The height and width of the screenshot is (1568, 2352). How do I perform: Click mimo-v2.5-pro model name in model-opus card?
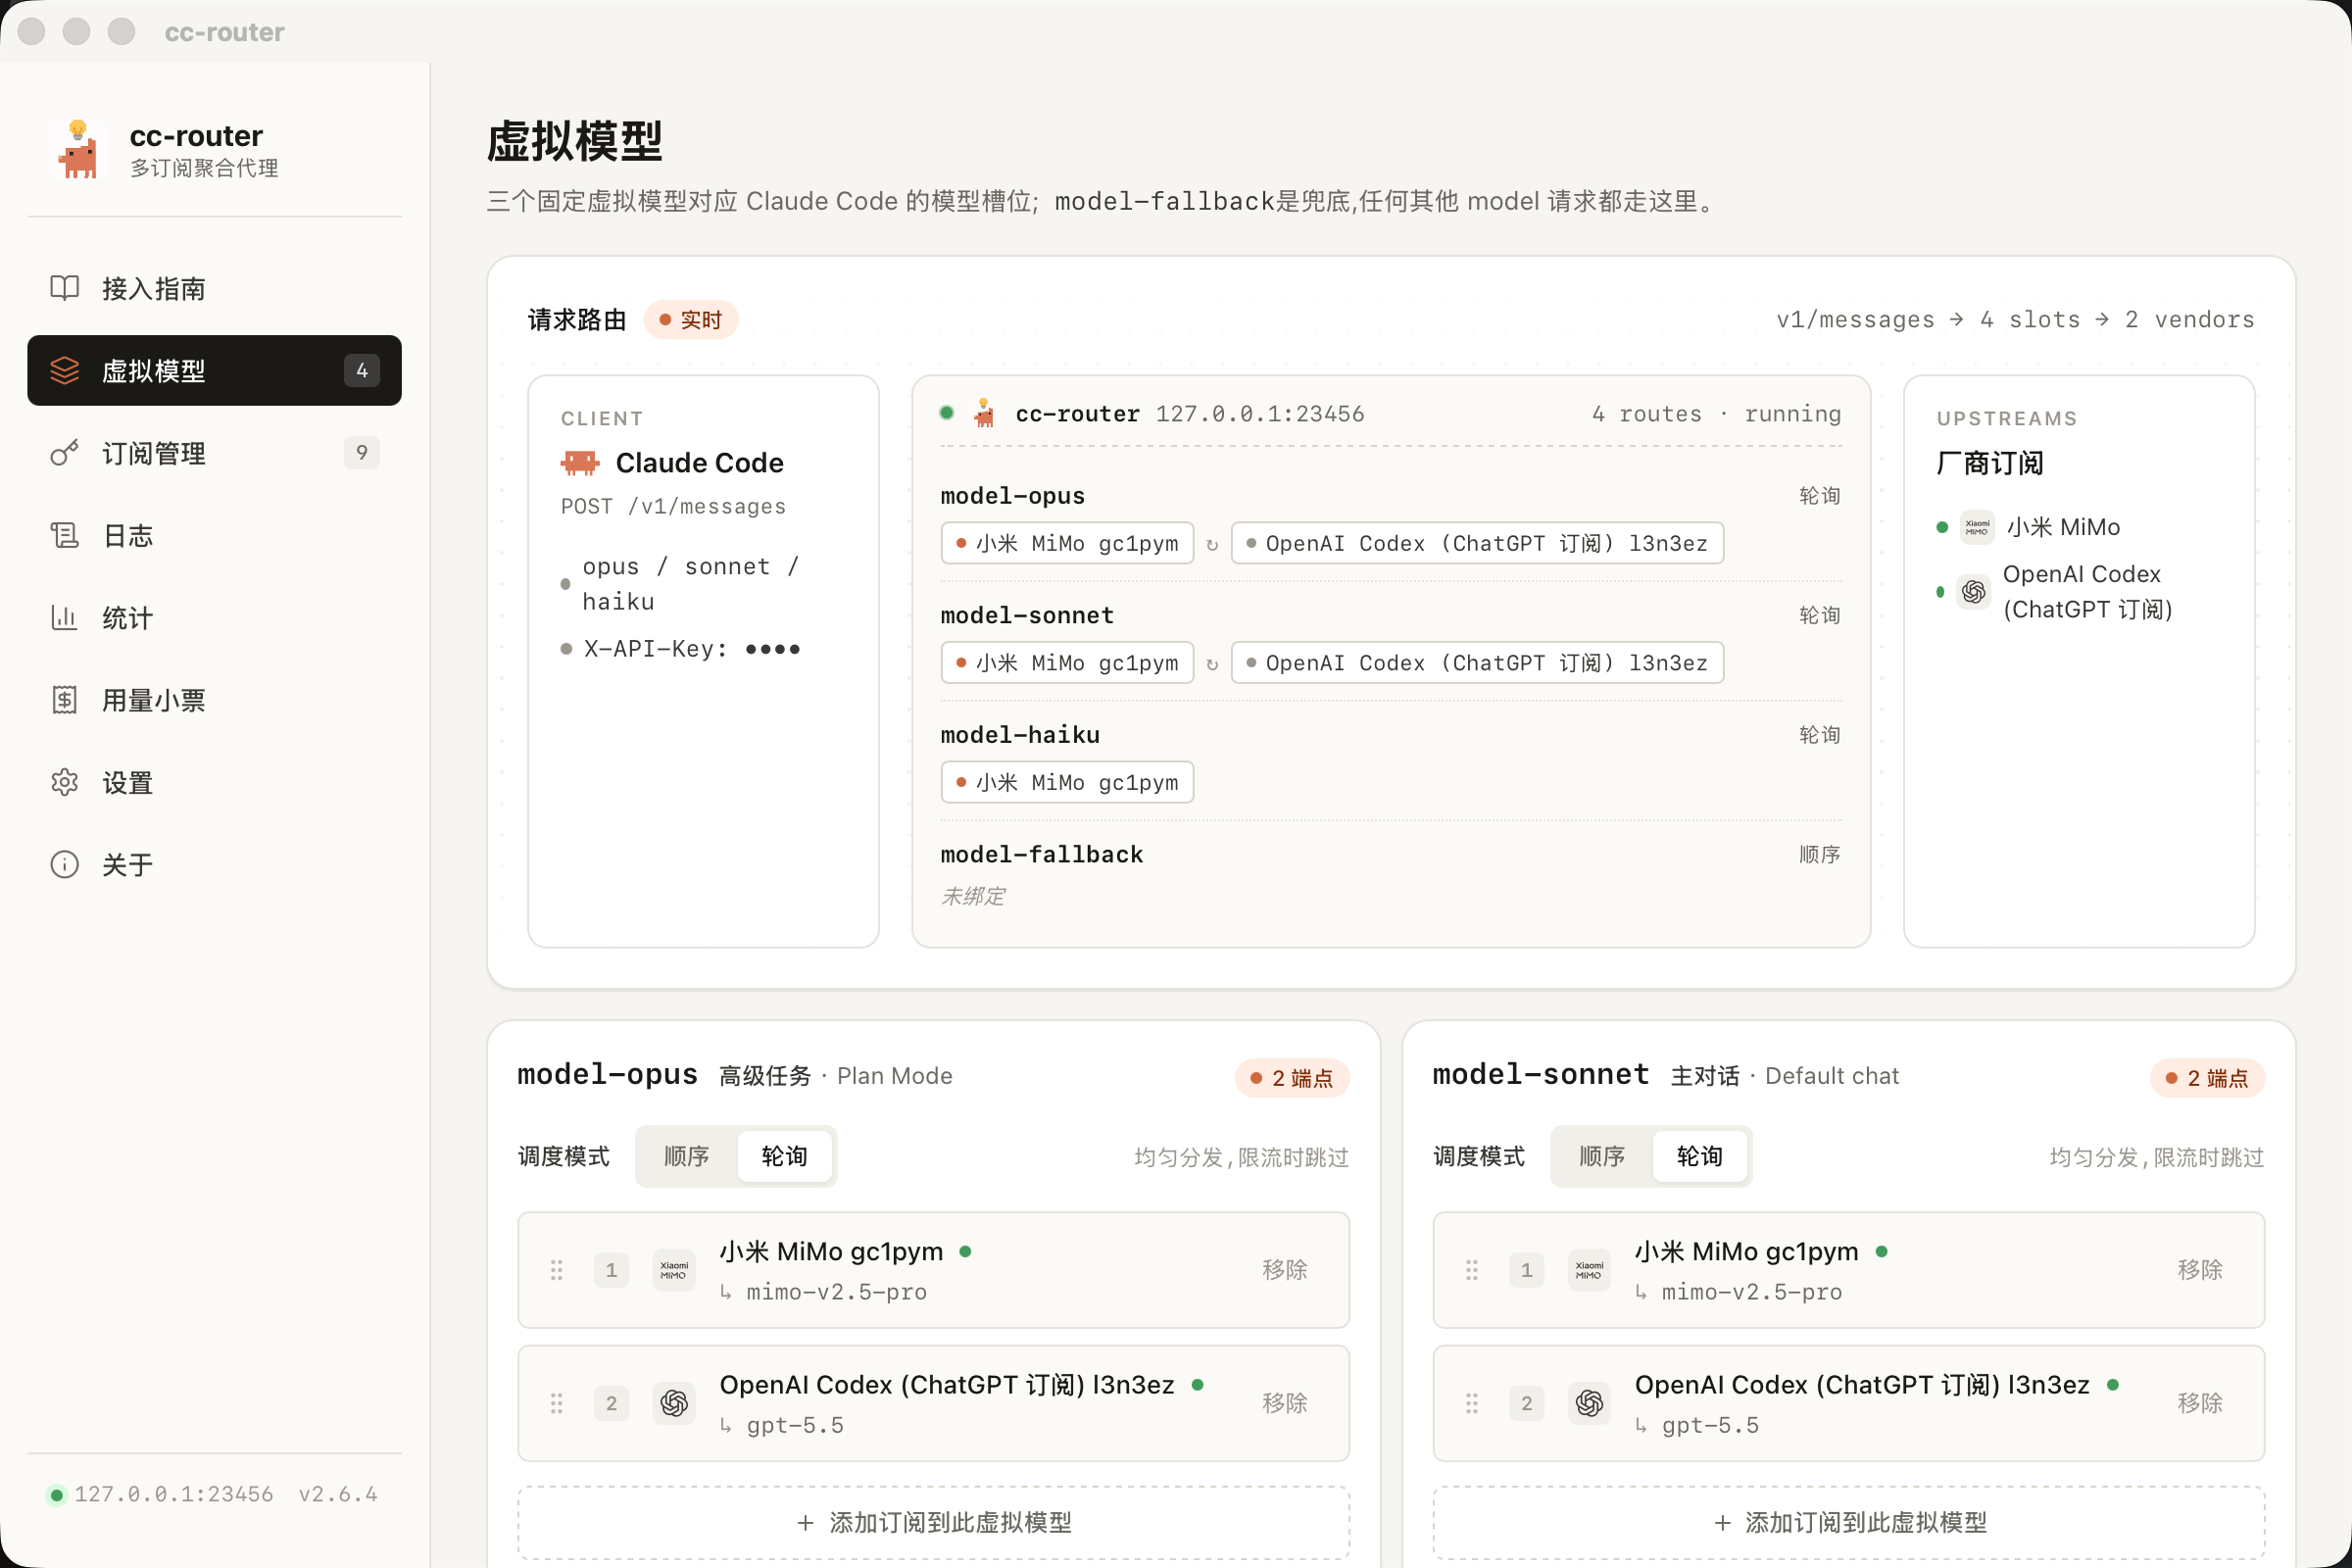pos(837,1293)
